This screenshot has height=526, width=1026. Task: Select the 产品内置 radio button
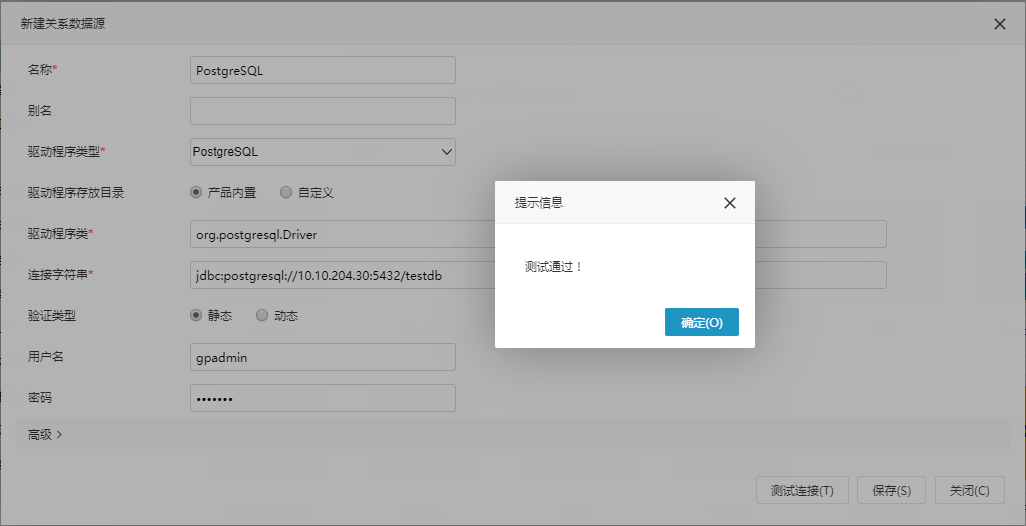[x=196, y=192]
